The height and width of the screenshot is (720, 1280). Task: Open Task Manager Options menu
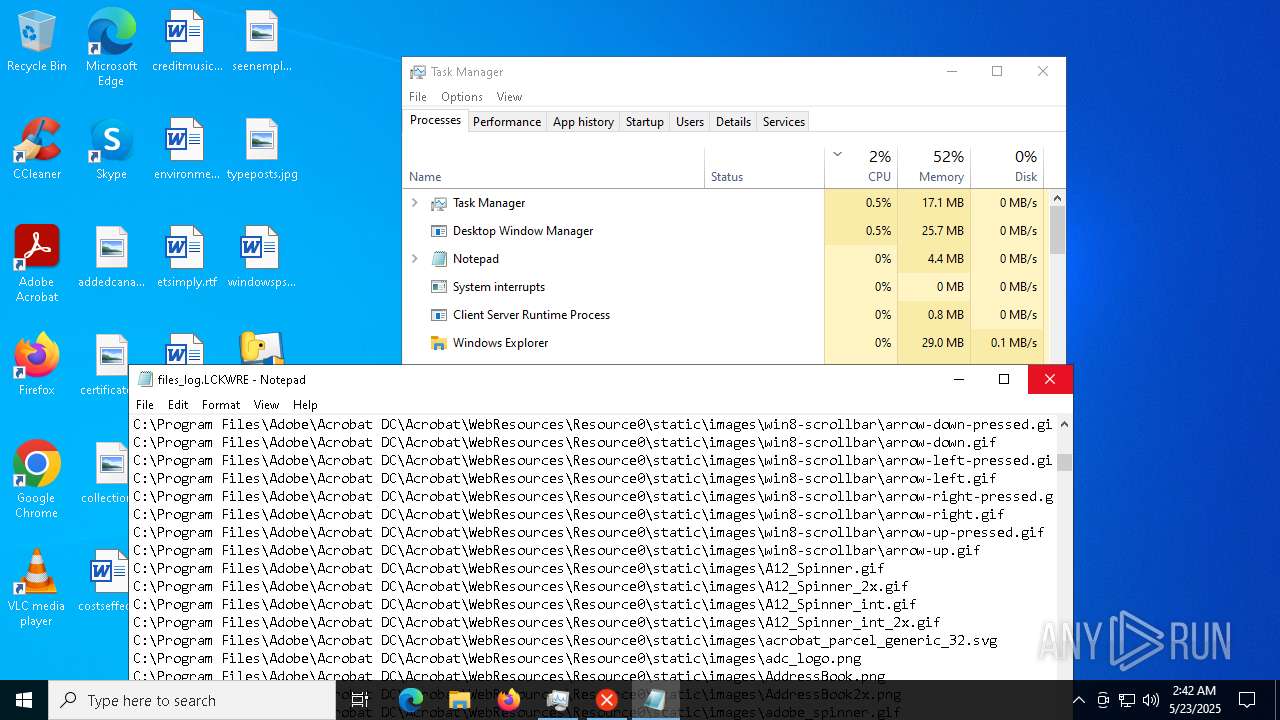tap(462, 97)
